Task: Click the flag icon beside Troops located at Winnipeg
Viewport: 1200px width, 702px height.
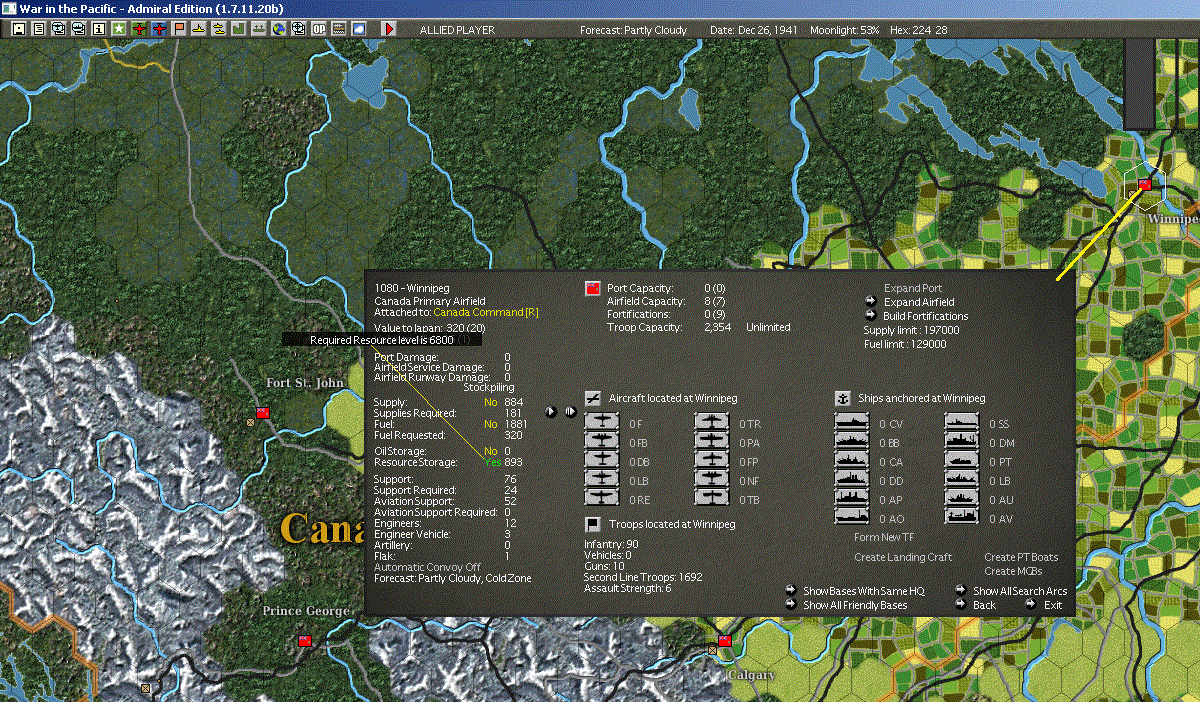Action: (x=593, y=524)
